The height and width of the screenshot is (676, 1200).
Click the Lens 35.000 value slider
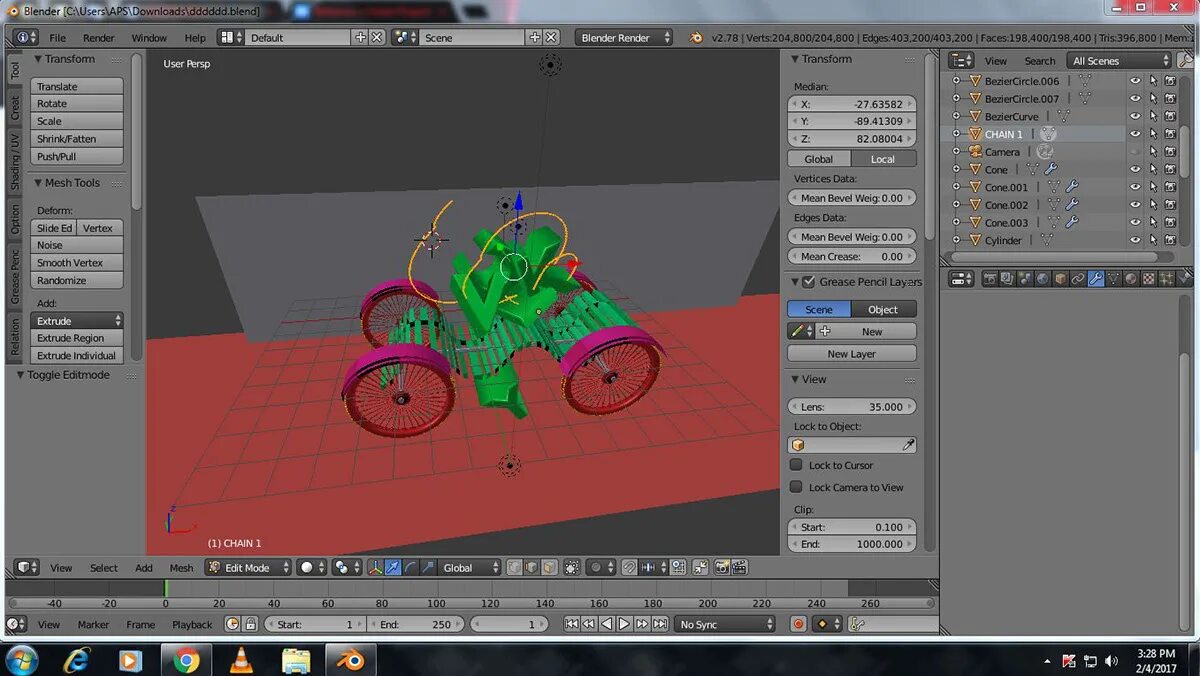point(852,407)
